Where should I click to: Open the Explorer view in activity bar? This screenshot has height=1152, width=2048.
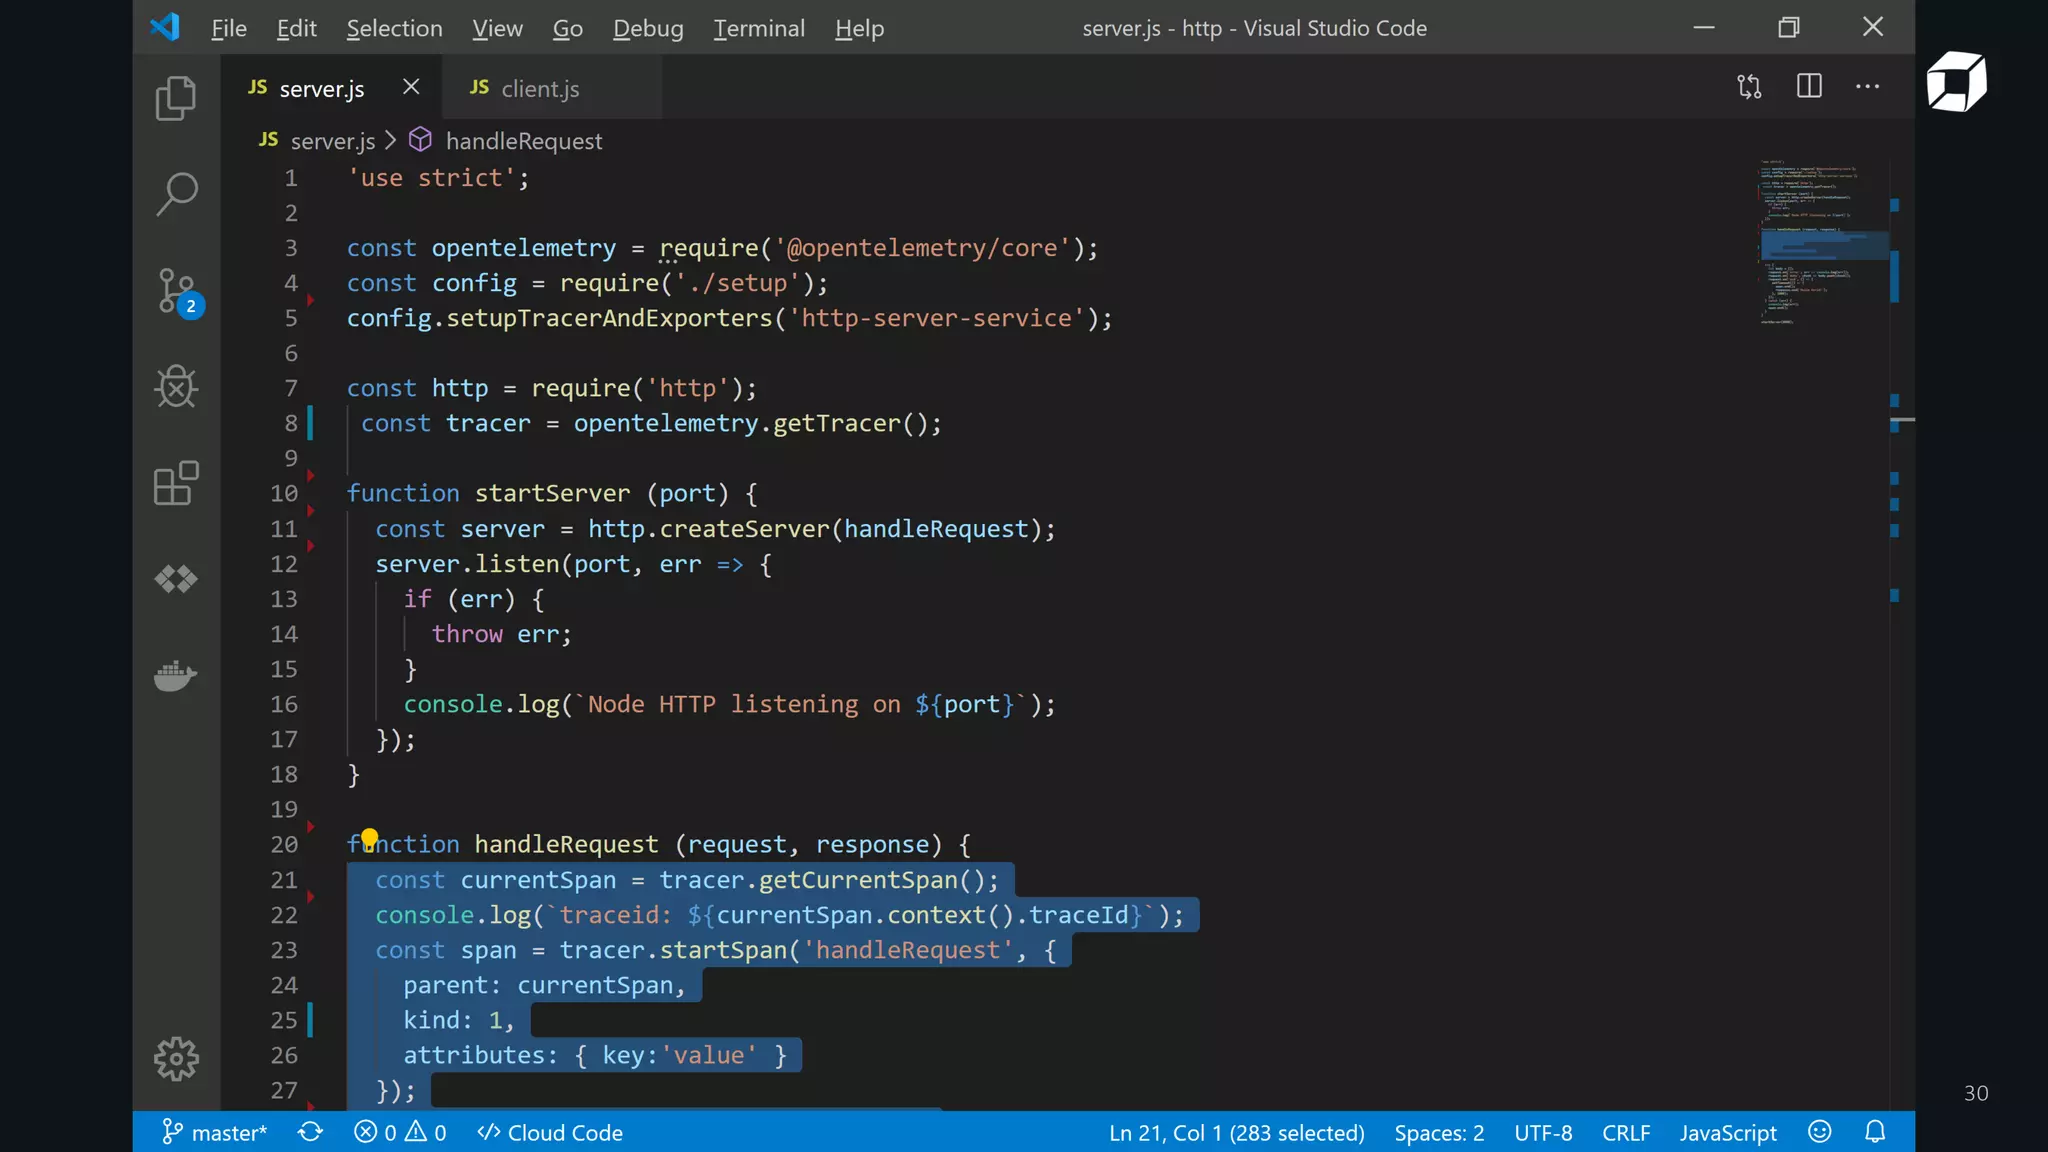[176, 98]
